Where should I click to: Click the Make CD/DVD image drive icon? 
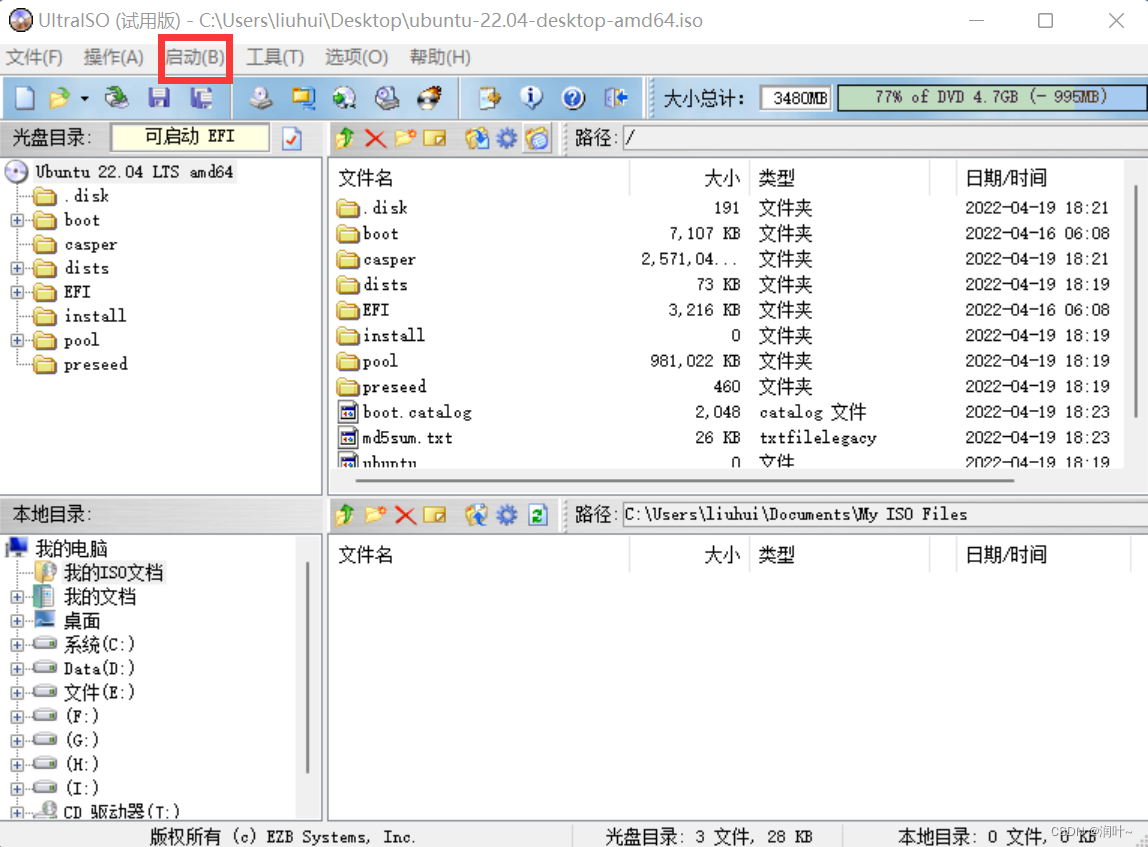[261, 97]
